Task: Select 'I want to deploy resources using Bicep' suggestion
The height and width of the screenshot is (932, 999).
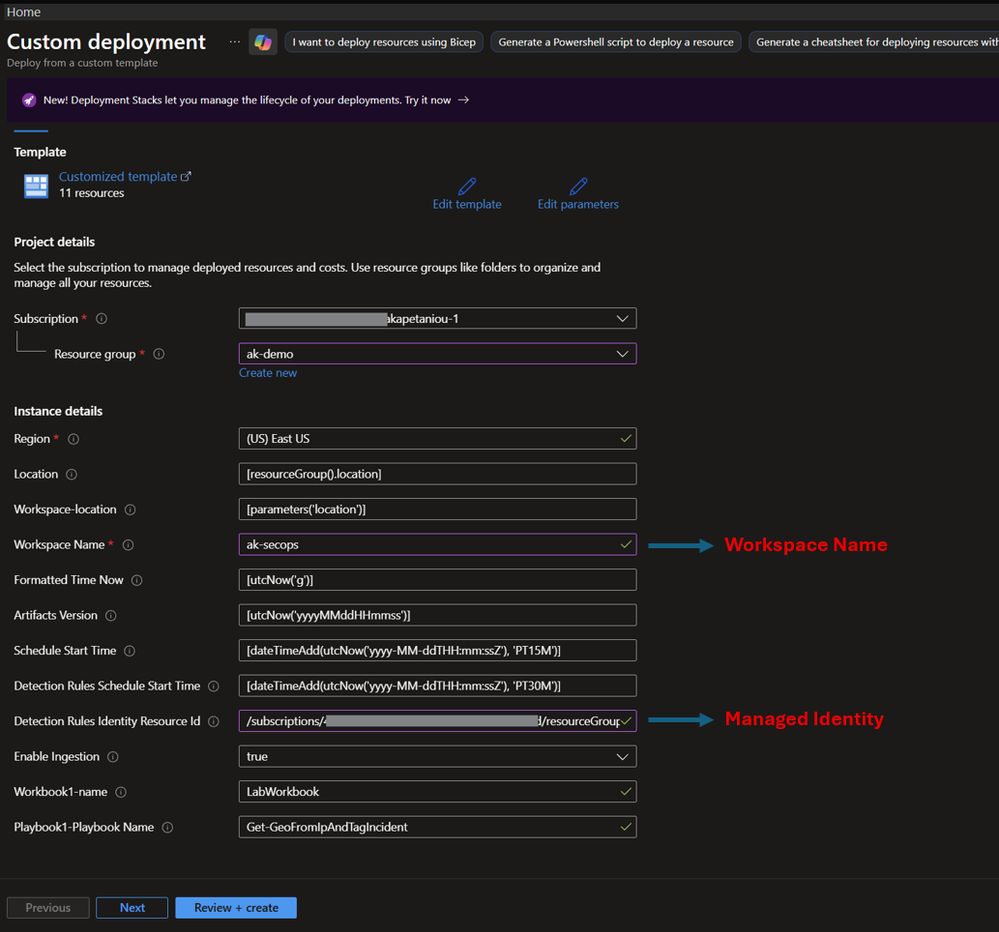Action: point(384,42)
